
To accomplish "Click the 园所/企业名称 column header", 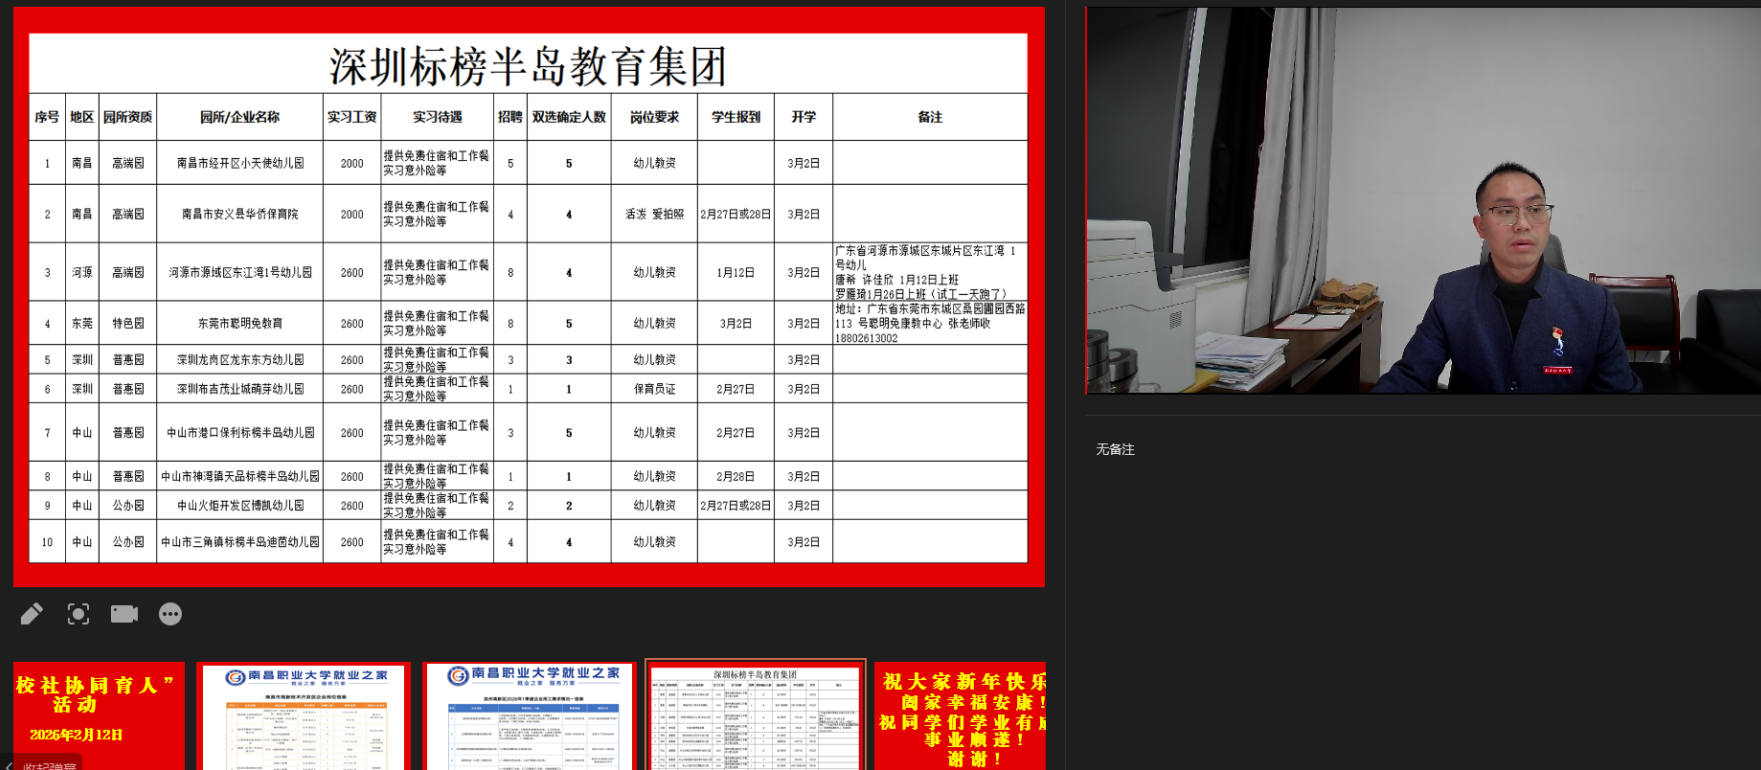I will click(240, 117).
